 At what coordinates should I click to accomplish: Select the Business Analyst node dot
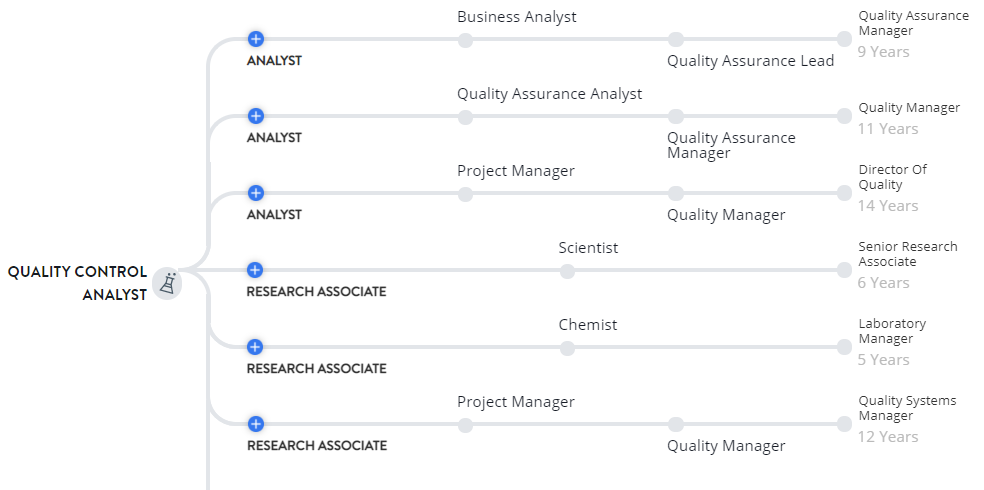pos(465,40)
